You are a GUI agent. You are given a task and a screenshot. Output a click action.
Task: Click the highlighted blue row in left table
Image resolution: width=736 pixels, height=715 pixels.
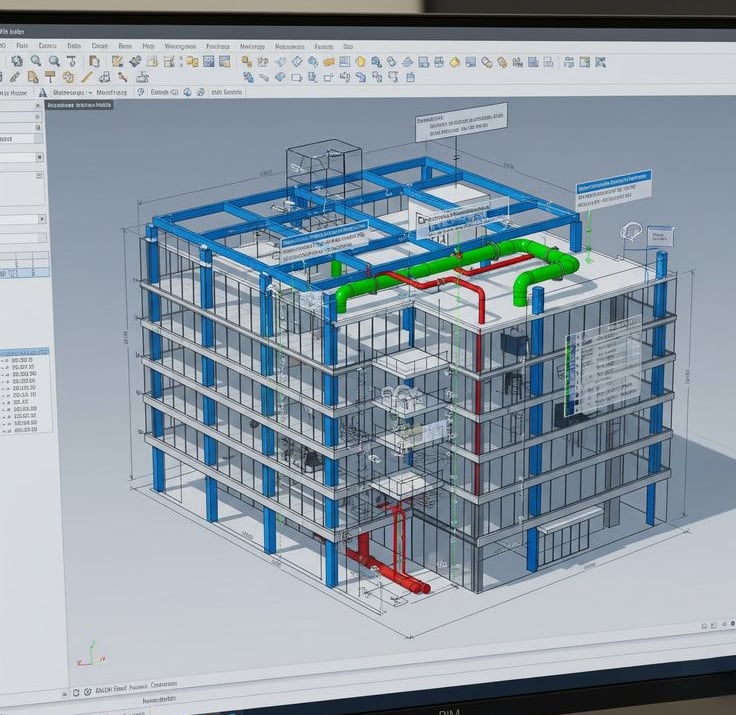coord(24,273)
